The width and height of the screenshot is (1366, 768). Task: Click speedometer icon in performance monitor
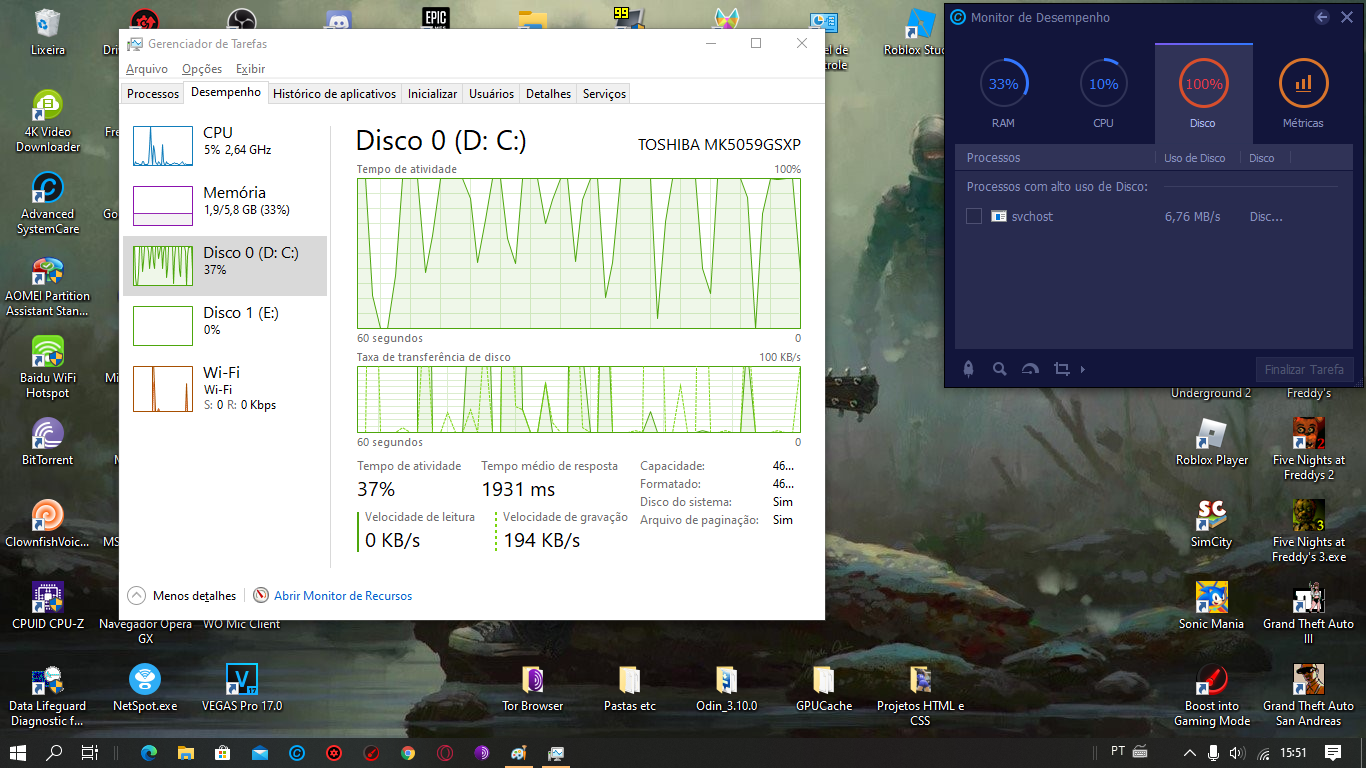click(1030, 369)
